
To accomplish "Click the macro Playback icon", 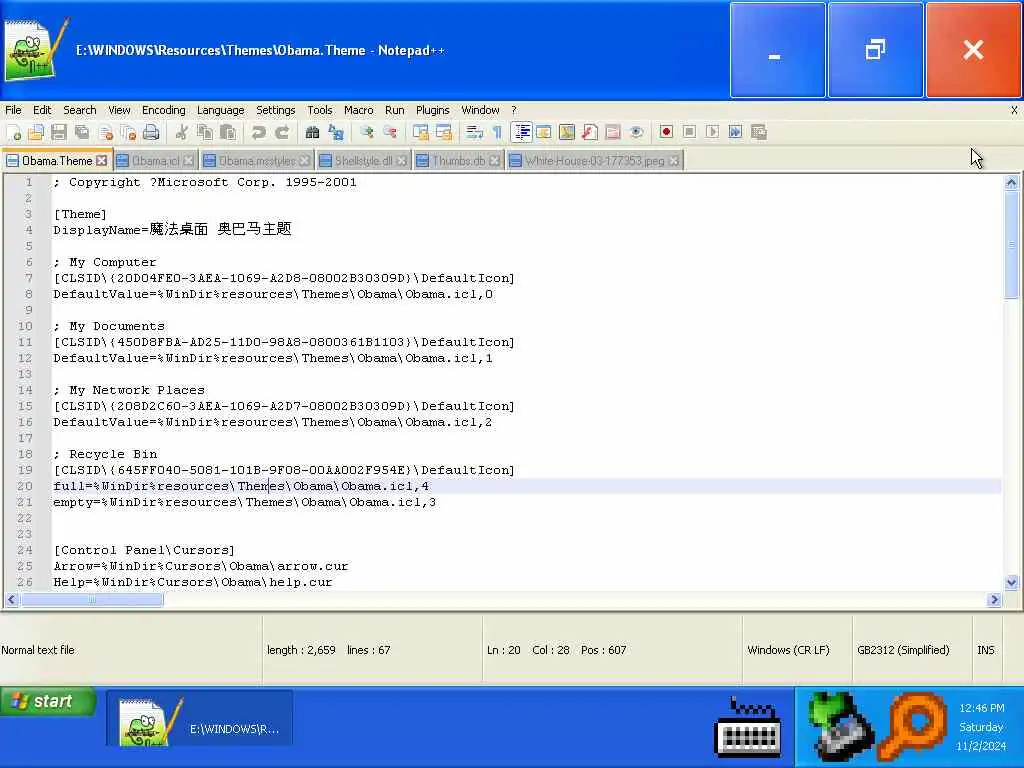I will coord(712,133).
